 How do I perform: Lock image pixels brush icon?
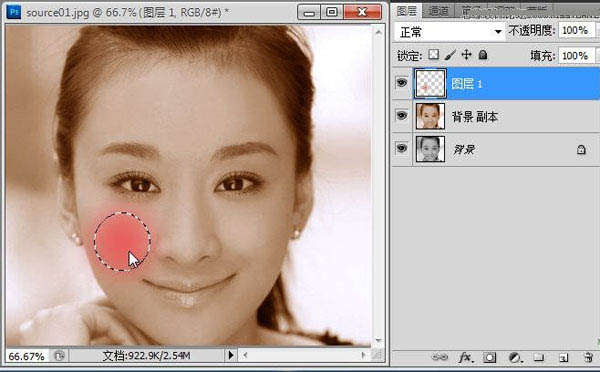pyautogui.click(x=450, y=55)
